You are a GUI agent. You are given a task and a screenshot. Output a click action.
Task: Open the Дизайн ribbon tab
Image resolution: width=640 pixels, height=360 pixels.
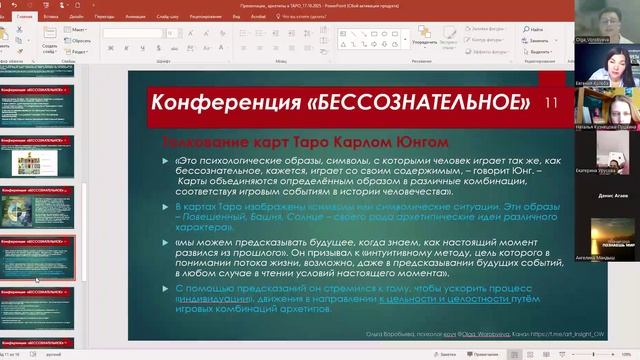click(76, 17)
